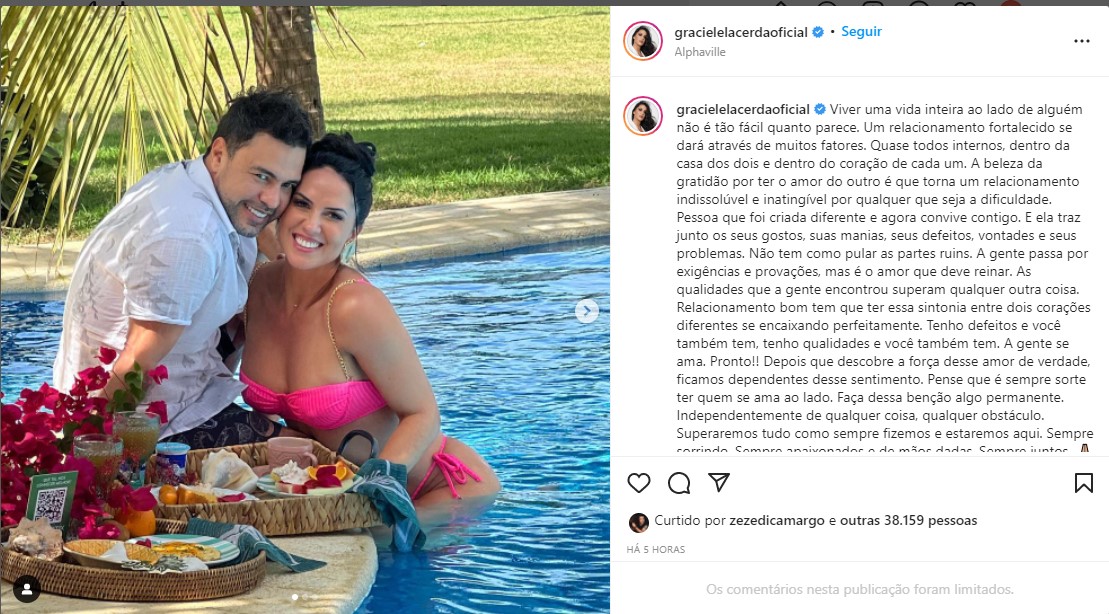The image size is (1109, 614).
Task: Click the small avatar next to Curtido por
Action: pyautogui.click(x=638, y=522)
